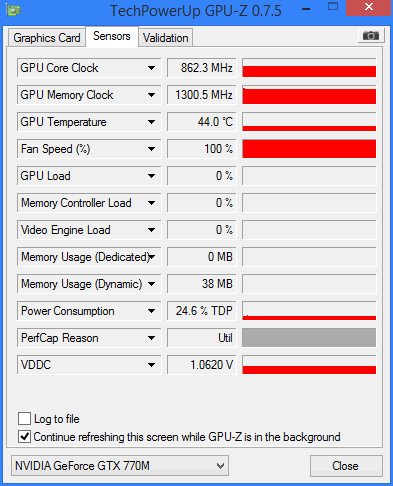Click the GPU-Z app icon in title bar
Screen dimensions: 393x486
pyautogui.click(x=13, y=10)
